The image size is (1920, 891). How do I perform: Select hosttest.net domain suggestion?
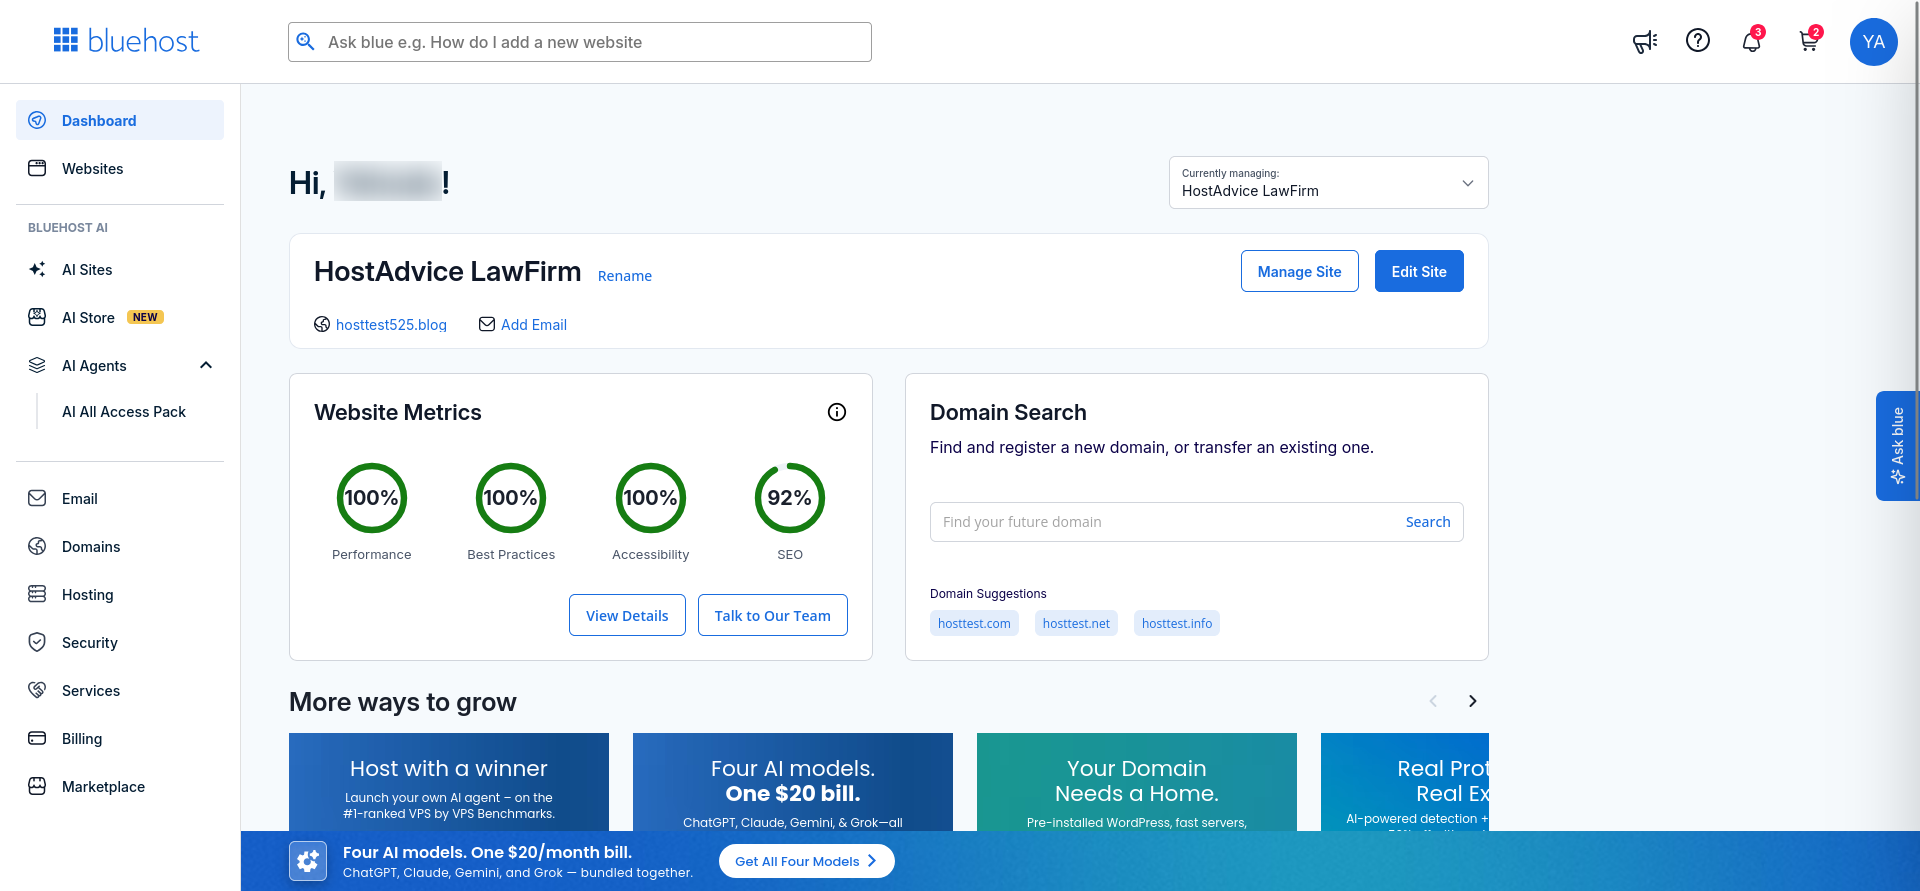[1076, 623]
